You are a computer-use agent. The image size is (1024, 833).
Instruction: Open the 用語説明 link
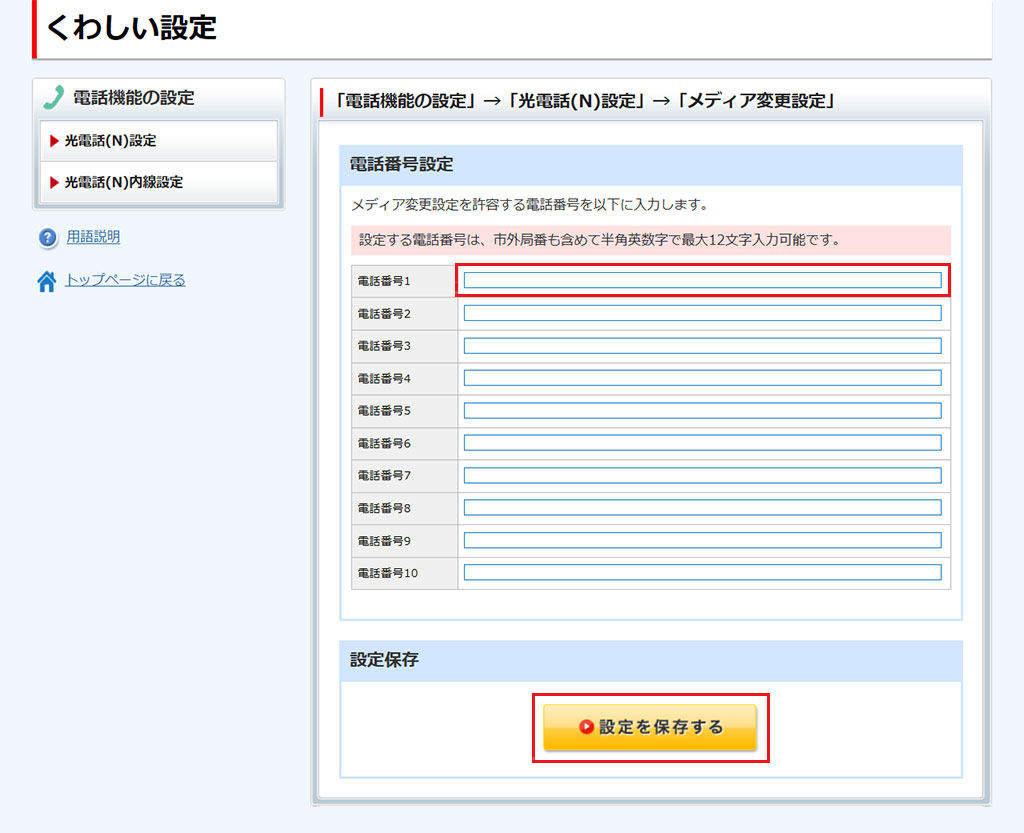pyautogui.click(x=93, y=237)
